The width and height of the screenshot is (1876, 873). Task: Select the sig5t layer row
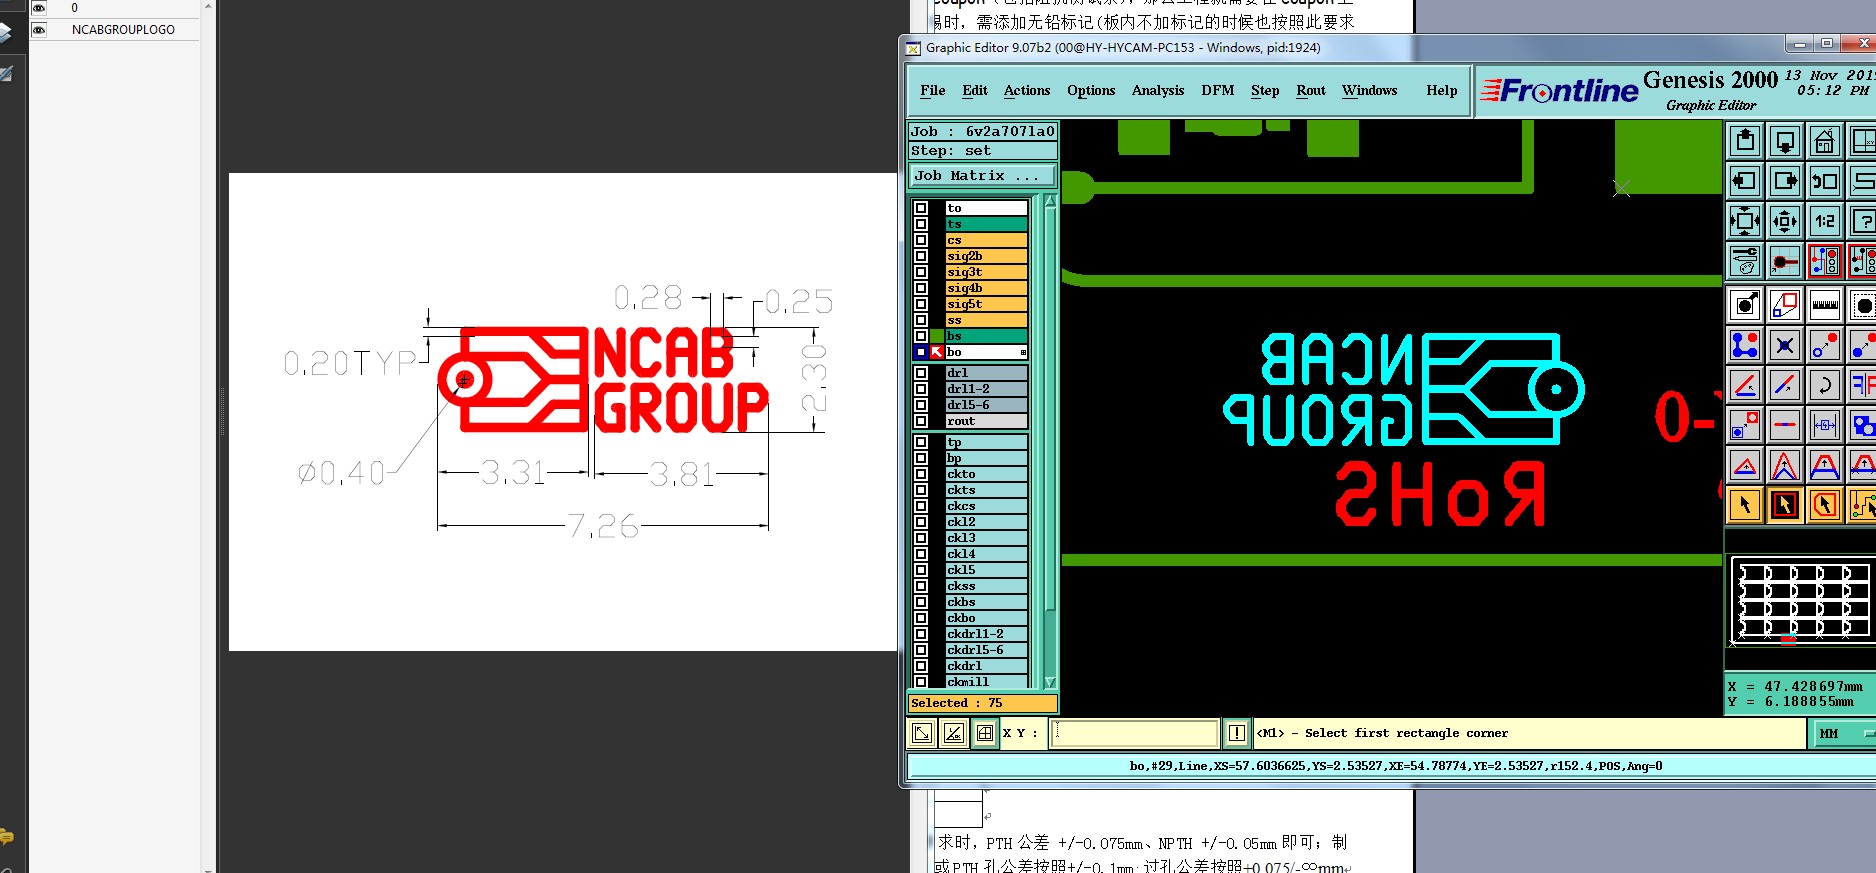pos(986,304)
